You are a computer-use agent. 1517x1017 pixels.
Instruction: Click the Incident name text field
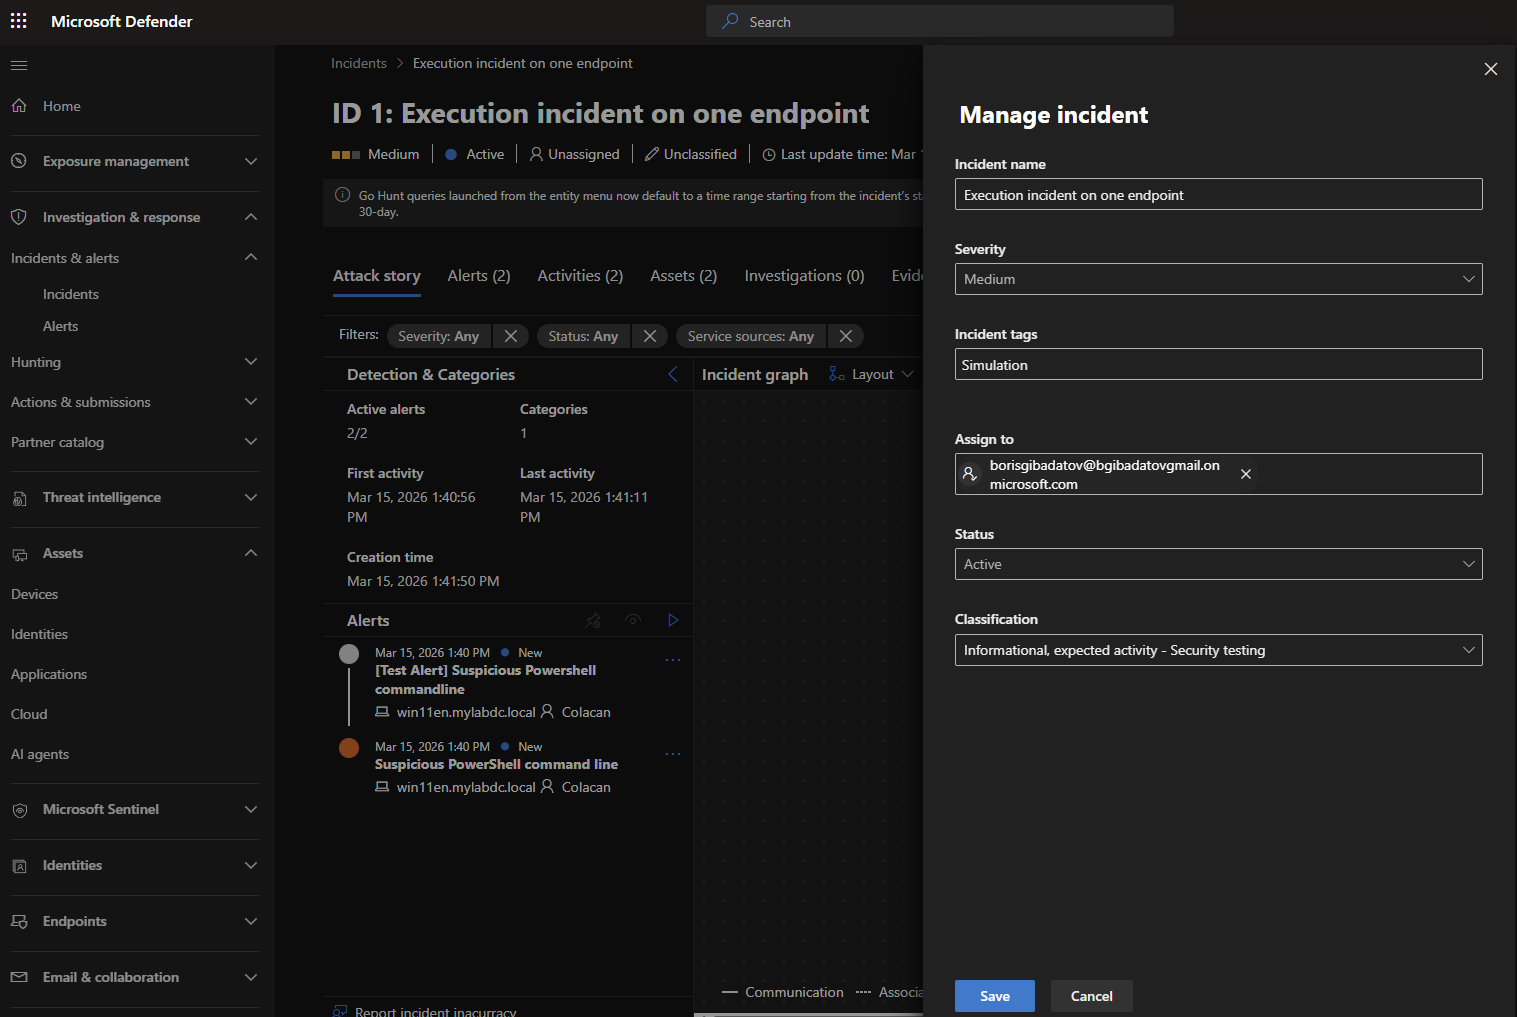point(1218,195)
